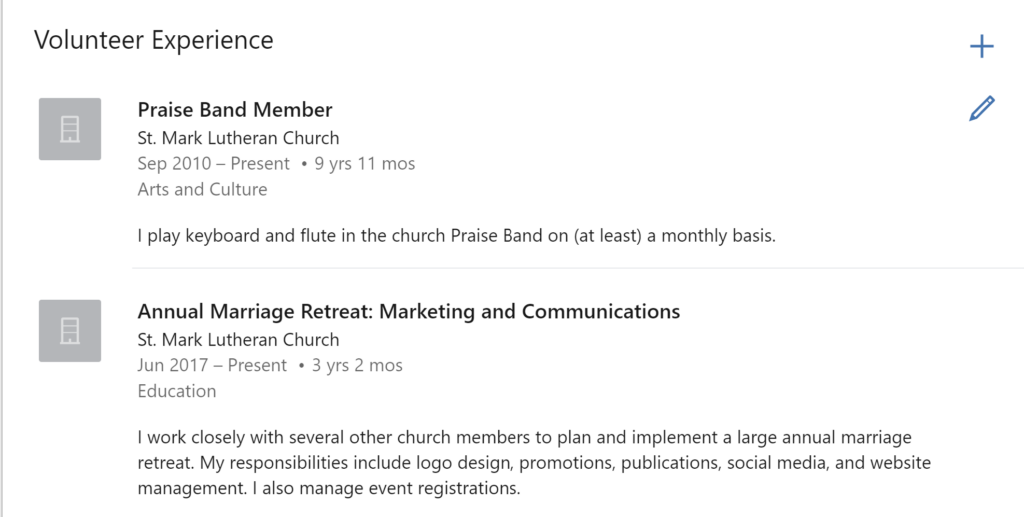The image size is (1024, 517).
Task: Click the Volunteer Experience section heading
Action: coord(153,40)
